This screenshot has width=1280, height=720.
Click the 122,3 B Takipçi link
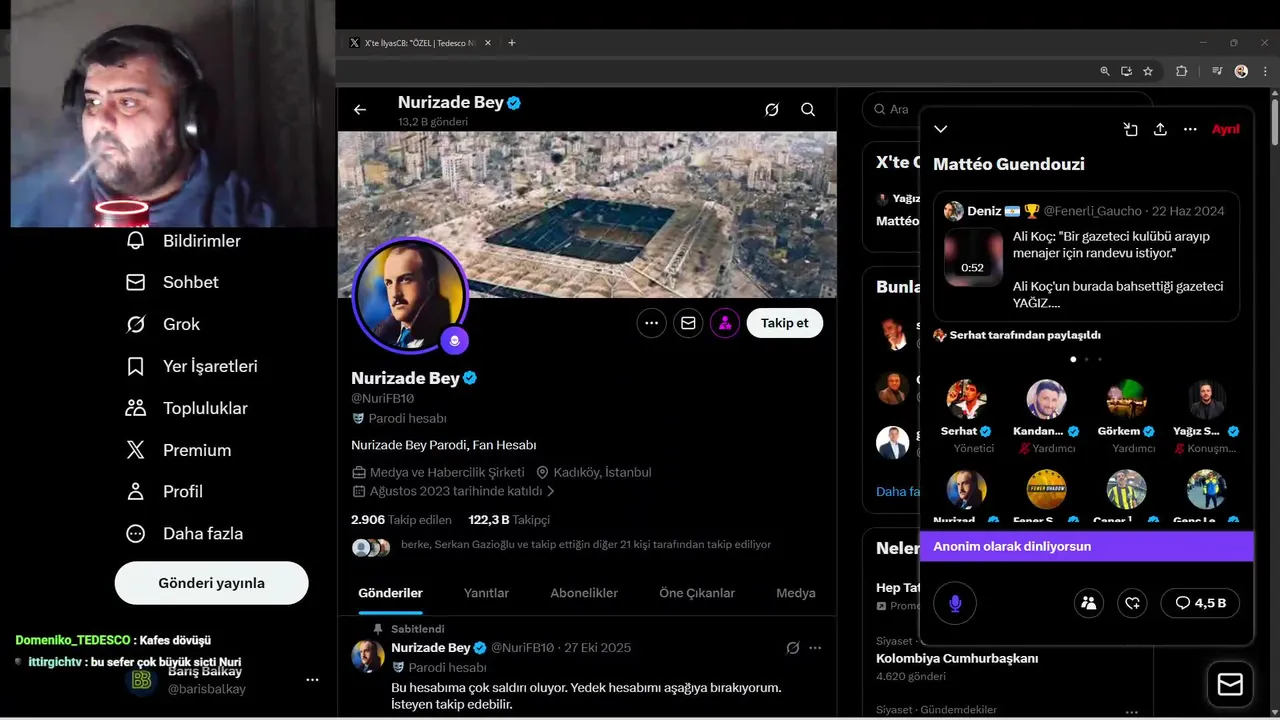(509, 520)
